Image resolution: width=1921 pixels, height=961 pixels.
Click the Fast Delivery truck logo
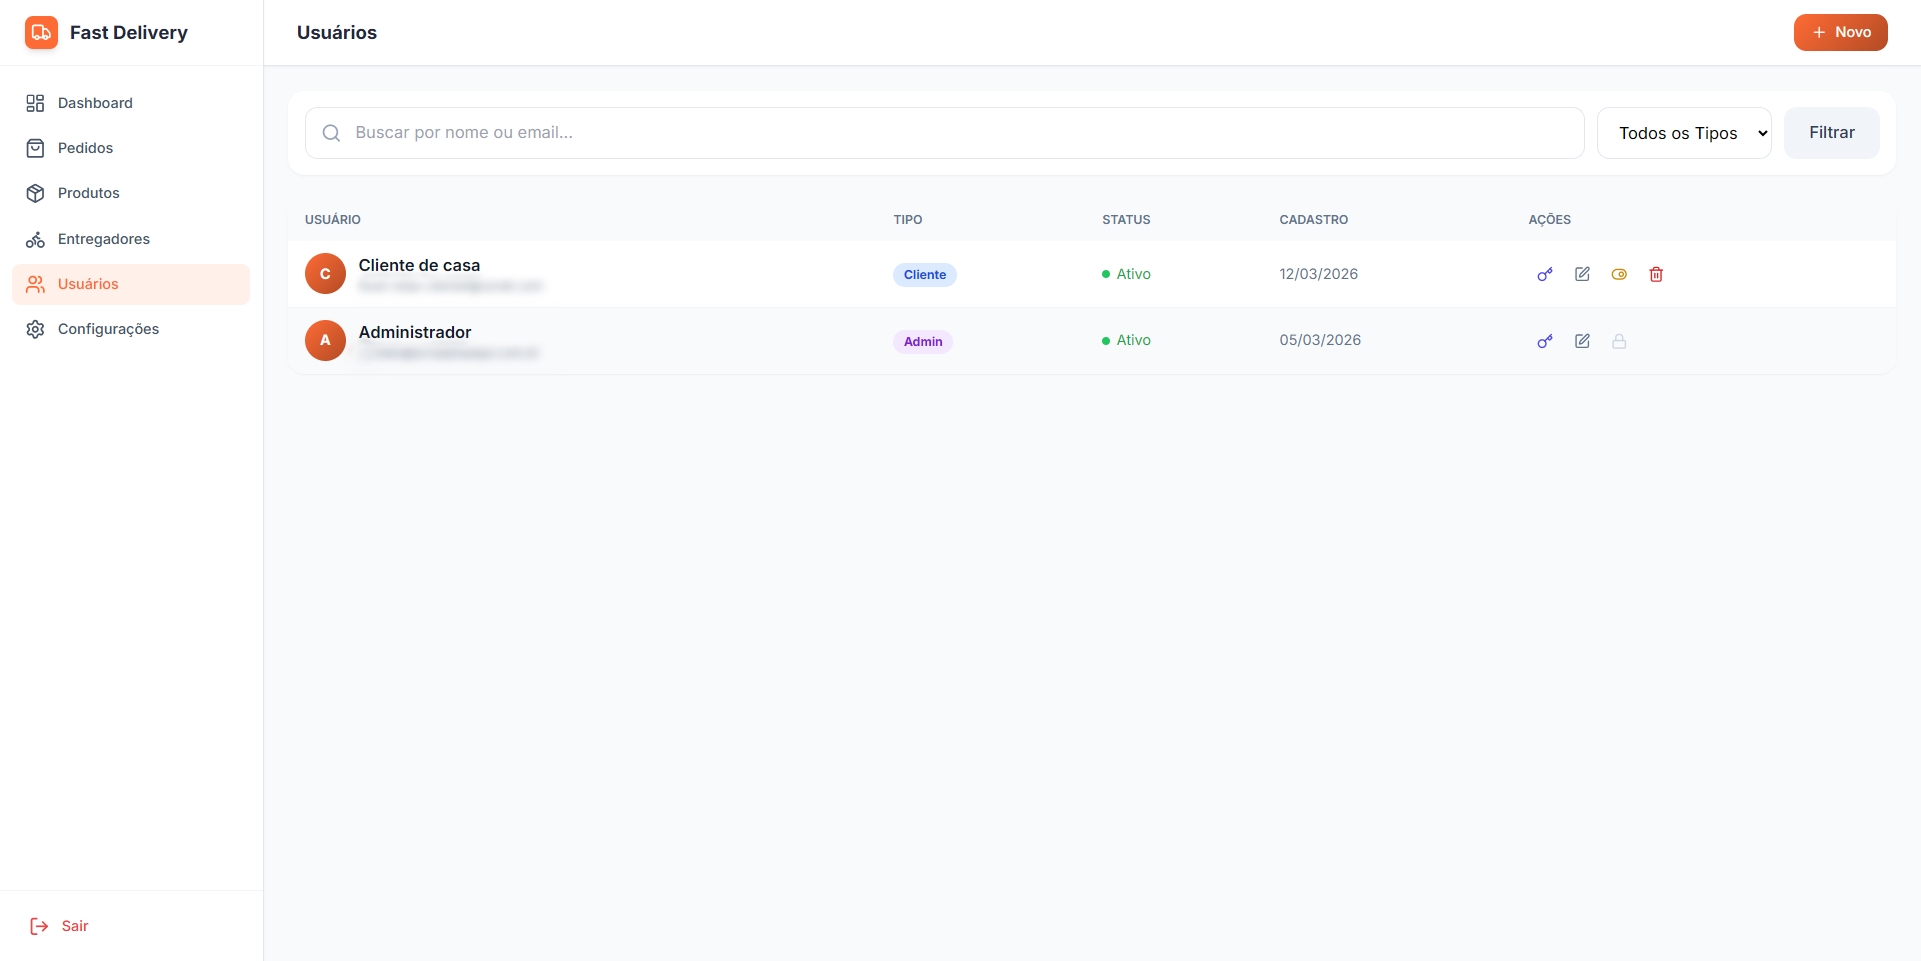pos(41,32)
